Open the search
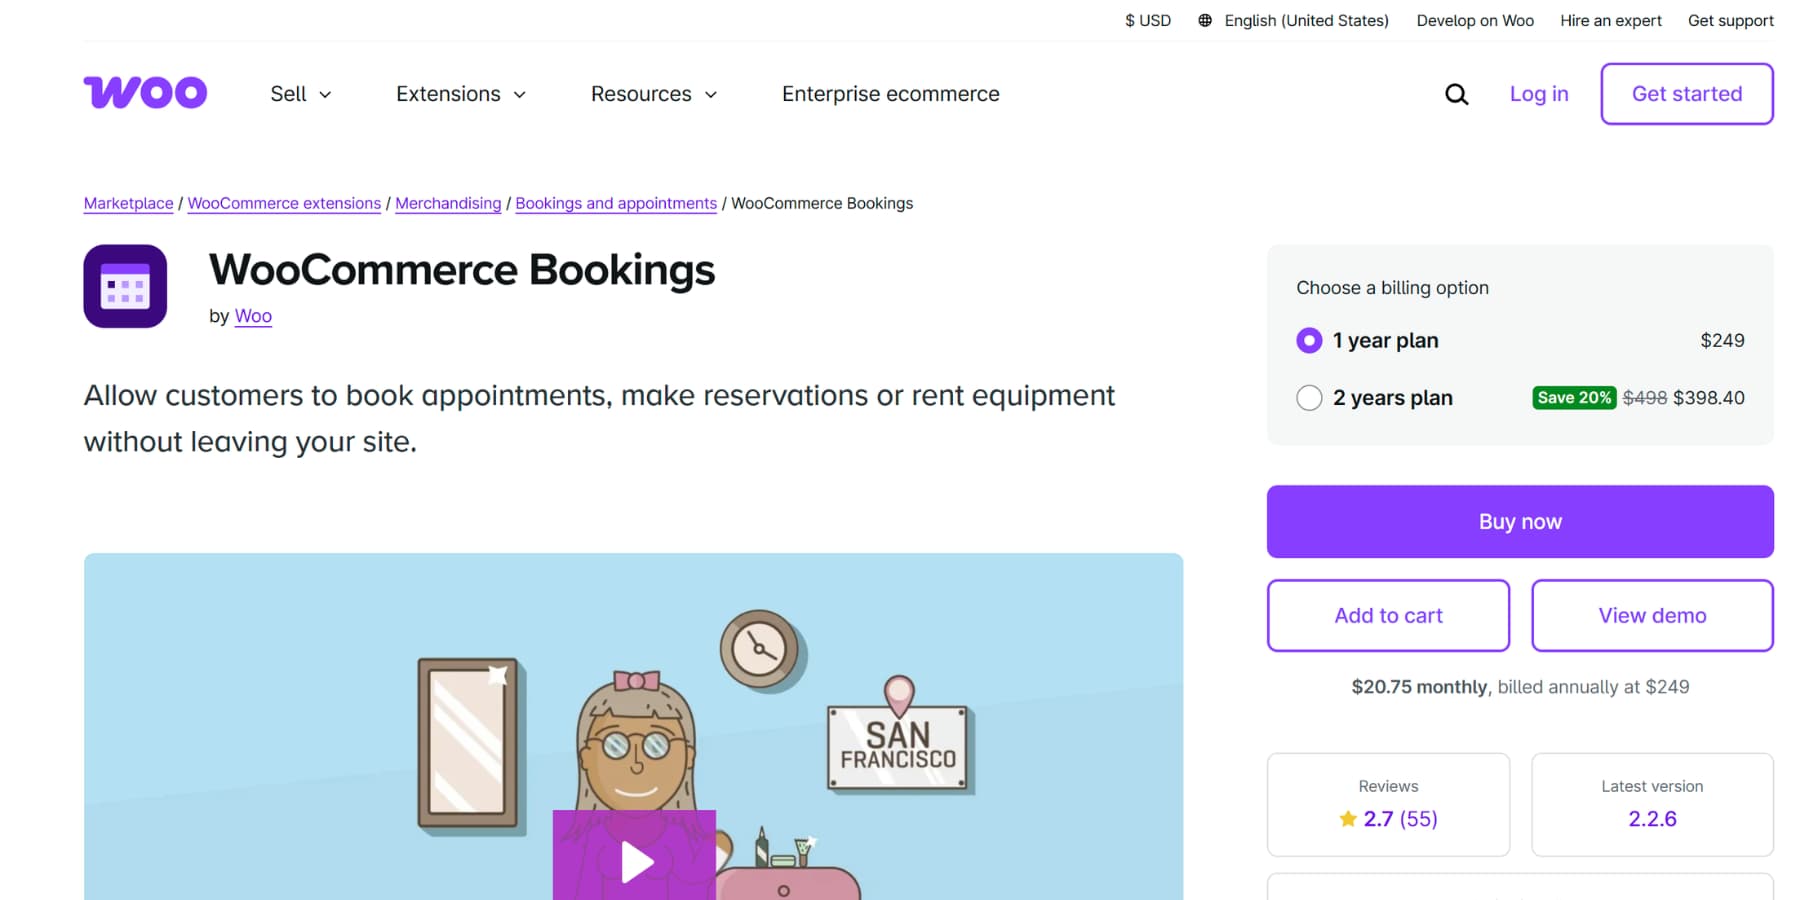This screenshot has width=1800, height=900. pos(1456,93)
